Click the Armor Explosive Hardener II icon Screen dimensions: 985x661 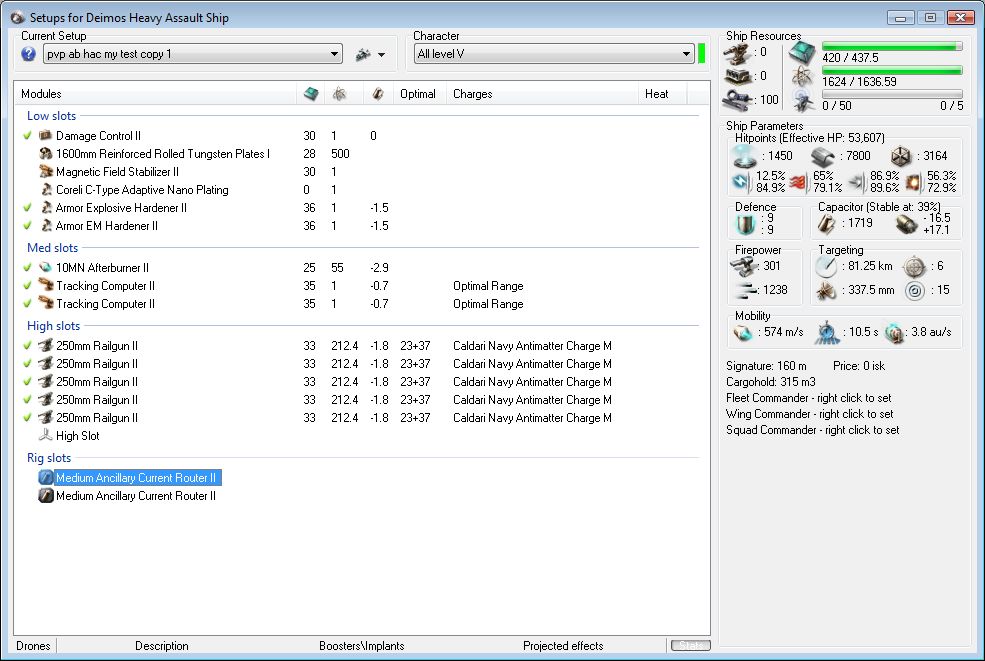point(46,207)
